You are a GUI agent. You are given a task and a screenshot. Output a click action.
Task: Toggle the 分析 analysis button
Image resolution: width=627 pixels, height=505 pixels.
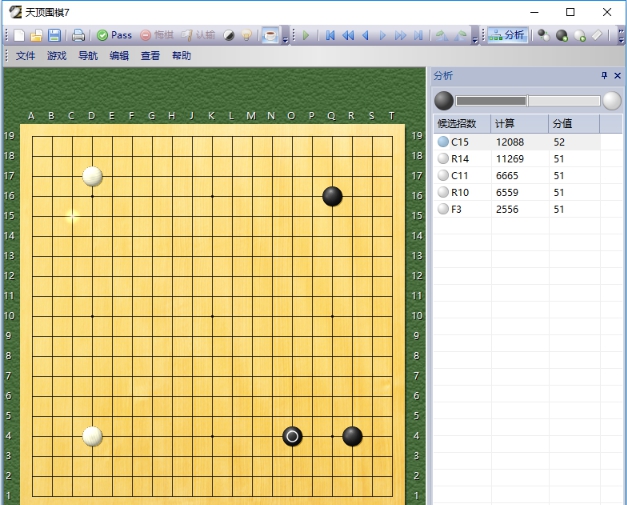click(x=508, y=35)
